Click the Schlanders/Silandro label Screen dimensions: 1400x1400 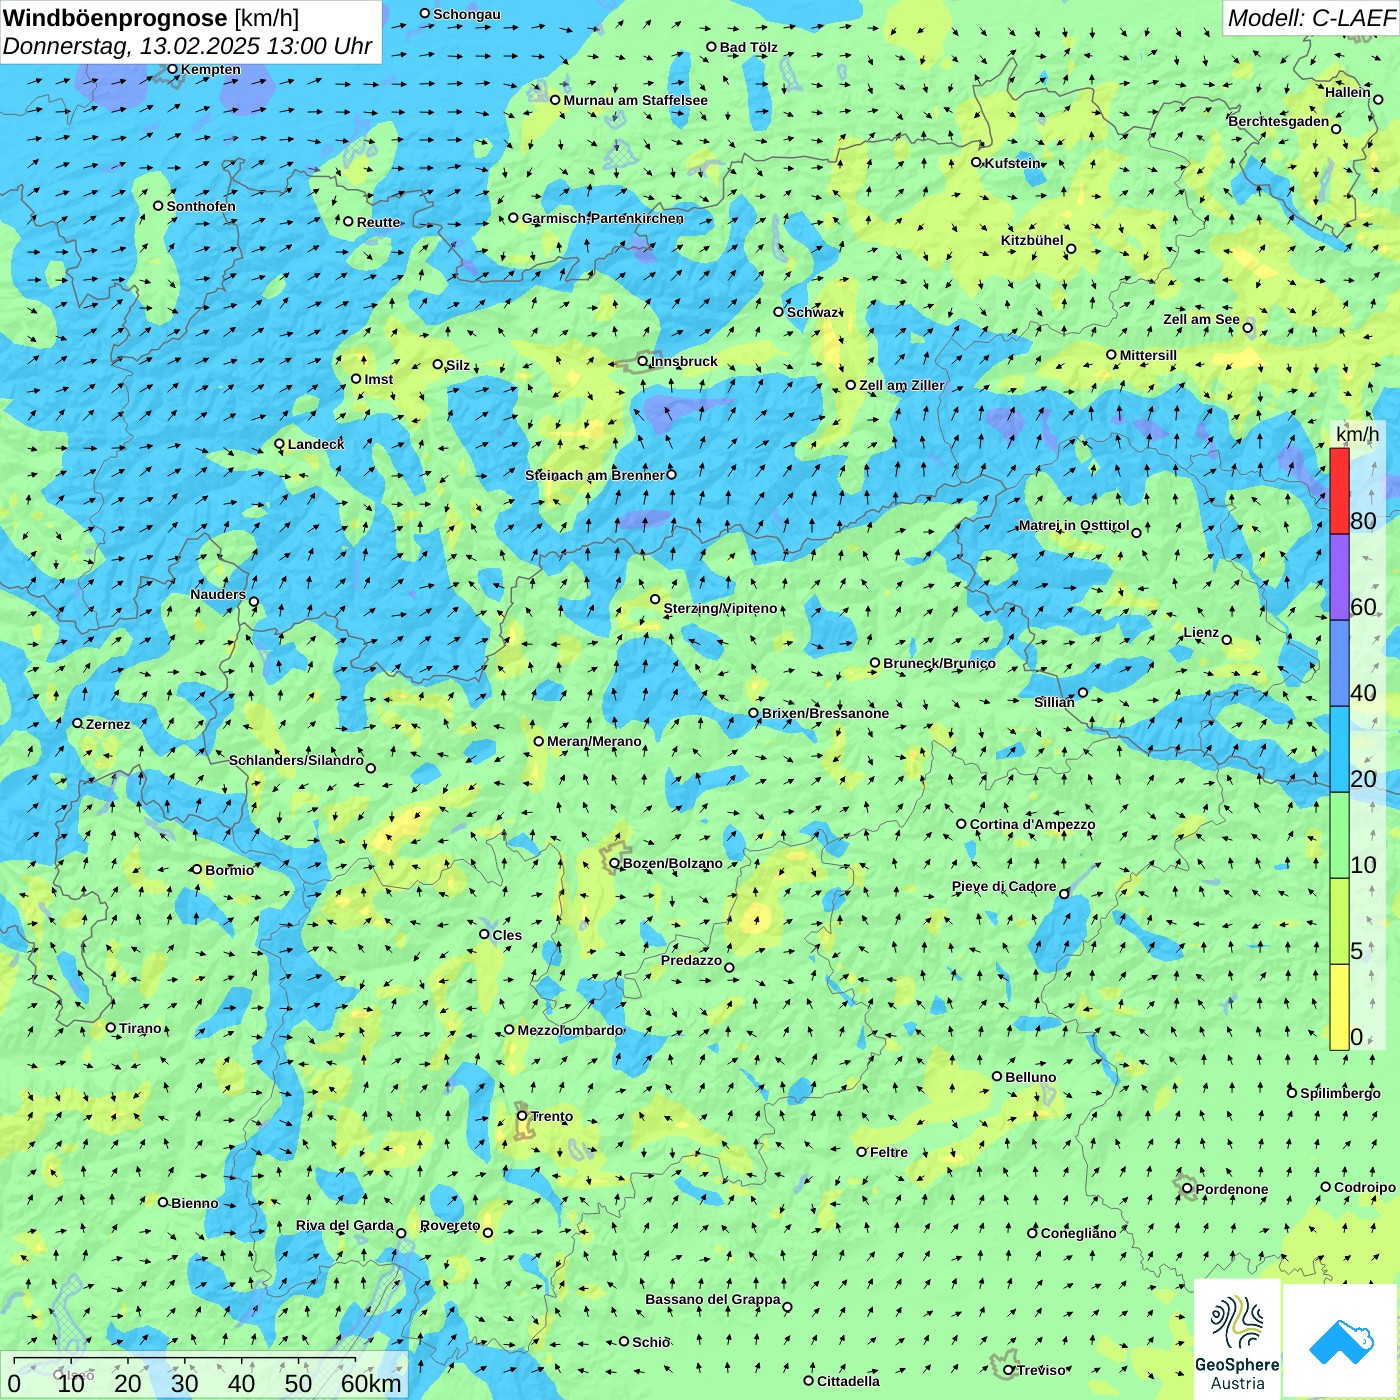[296, 760]
